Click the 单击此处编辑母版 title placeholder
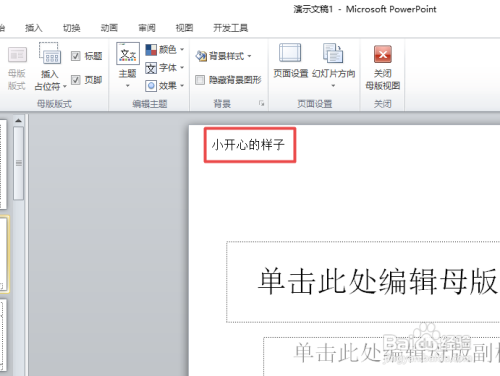Image resolution: width=500 pixels, height=376 pixels. [363, 282]
